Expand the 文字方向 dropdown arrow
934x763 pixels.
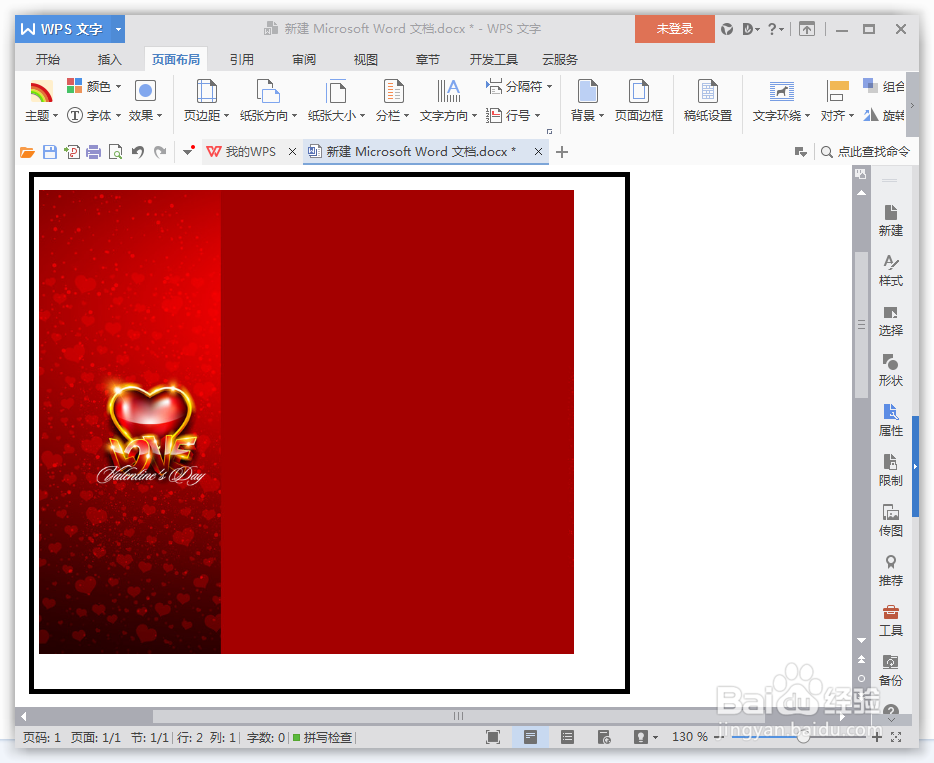coord(474,115)
